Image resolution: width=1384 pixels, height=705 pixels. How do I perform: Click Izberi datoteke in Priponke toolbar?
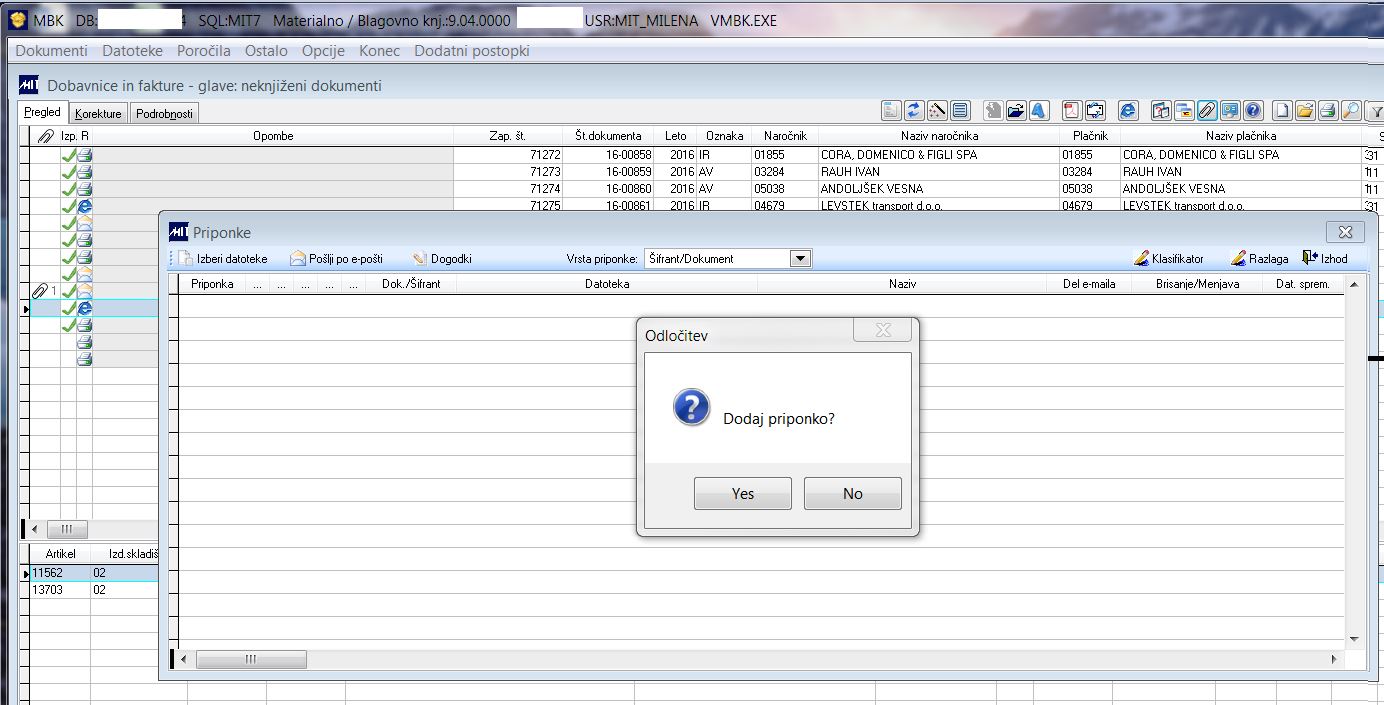[x=224, y=259]
